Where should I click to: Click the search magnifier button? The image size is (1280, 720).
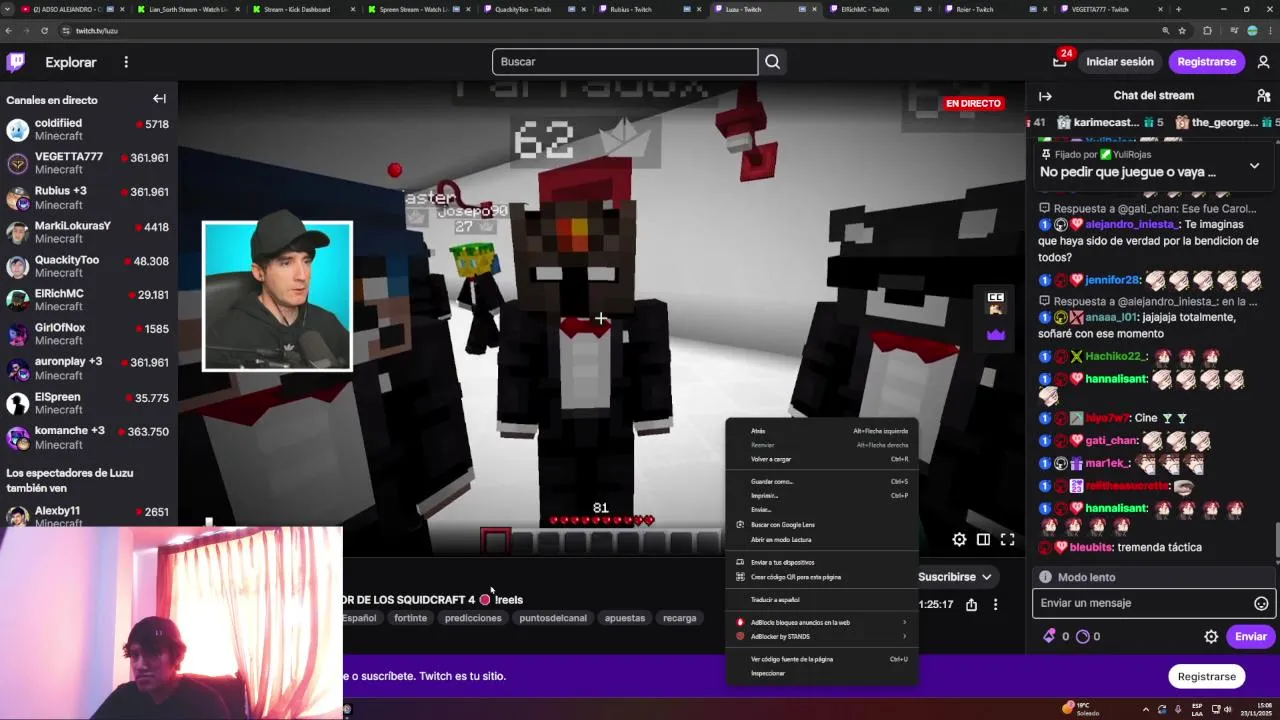tap(772, 62)
